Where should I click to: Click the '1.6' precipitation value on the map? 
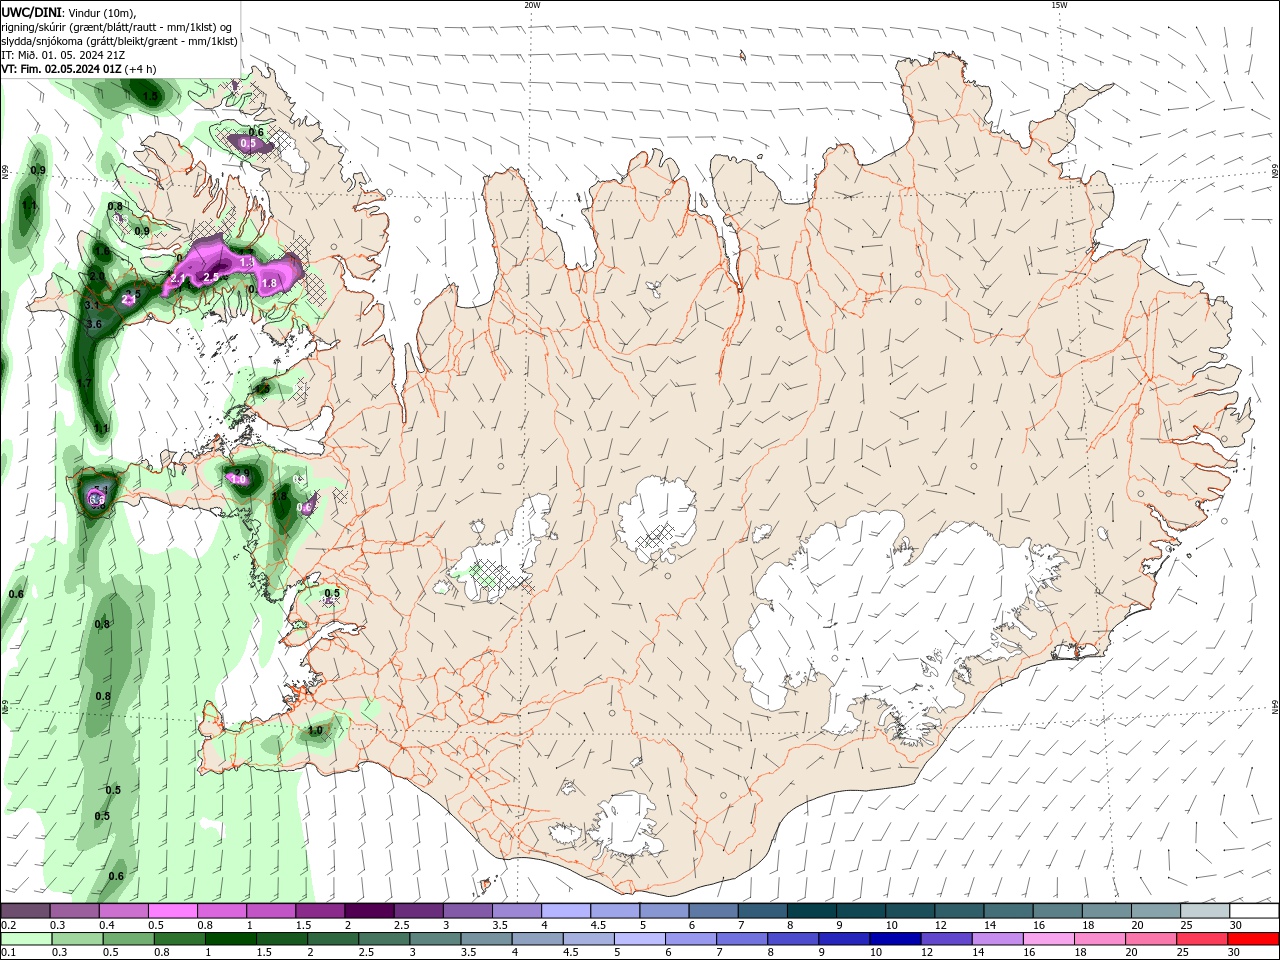[102, 251]
